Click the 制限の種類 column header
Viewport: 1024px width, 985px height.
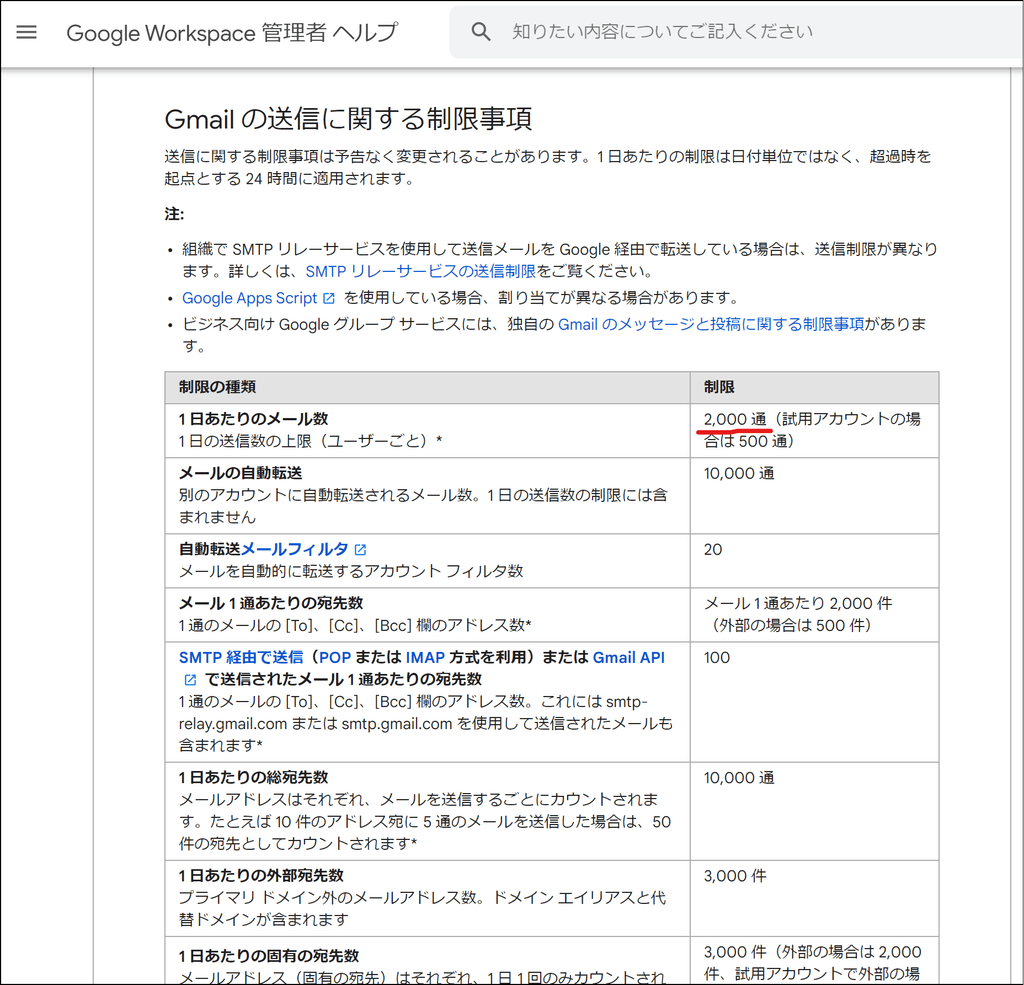pyautogui.click(x=217, y=387)
